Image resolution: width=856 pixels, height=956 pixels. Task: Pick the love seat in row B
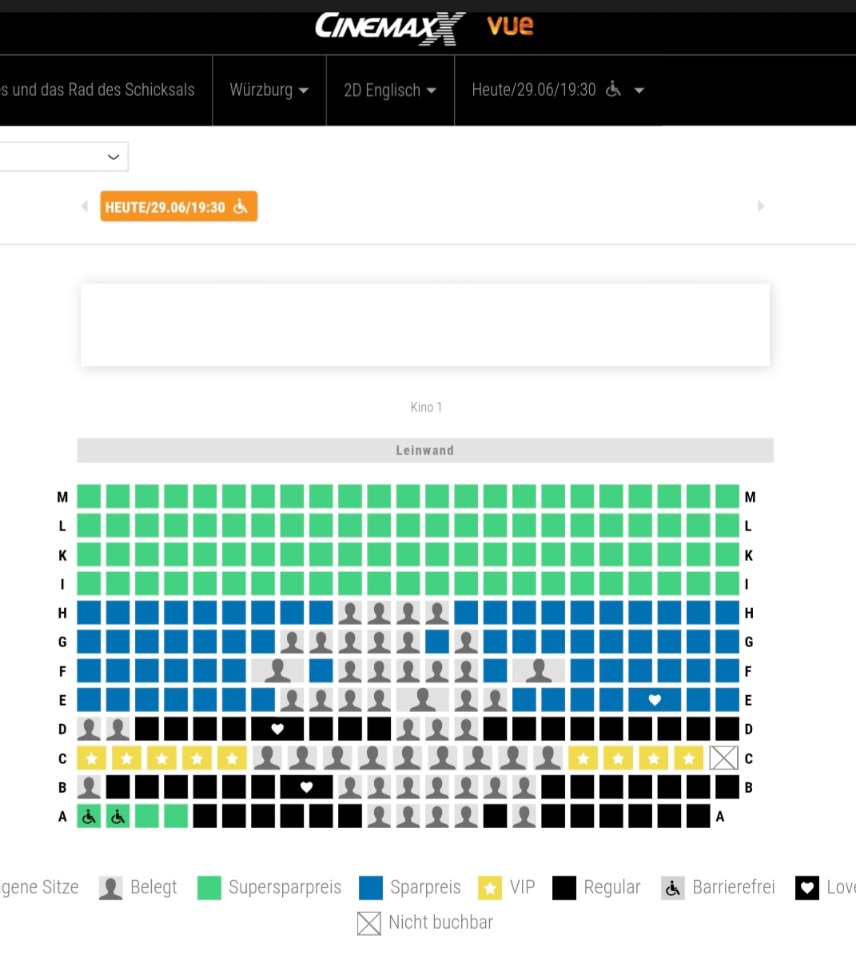point(307,787)
